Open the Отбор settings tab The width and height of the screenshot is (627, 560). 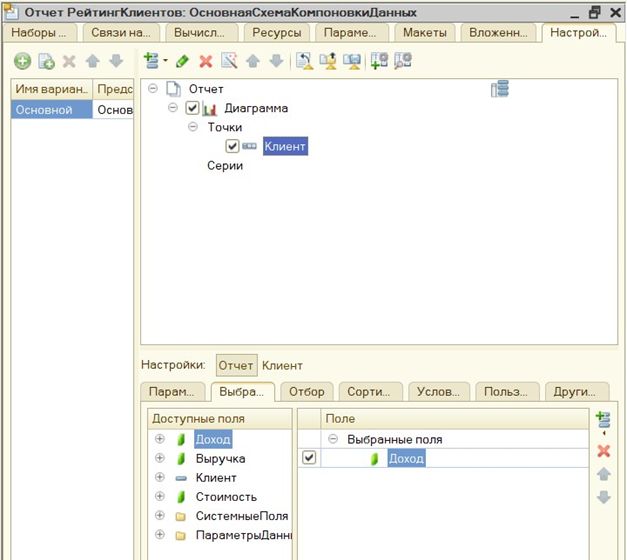click(307, 392)
